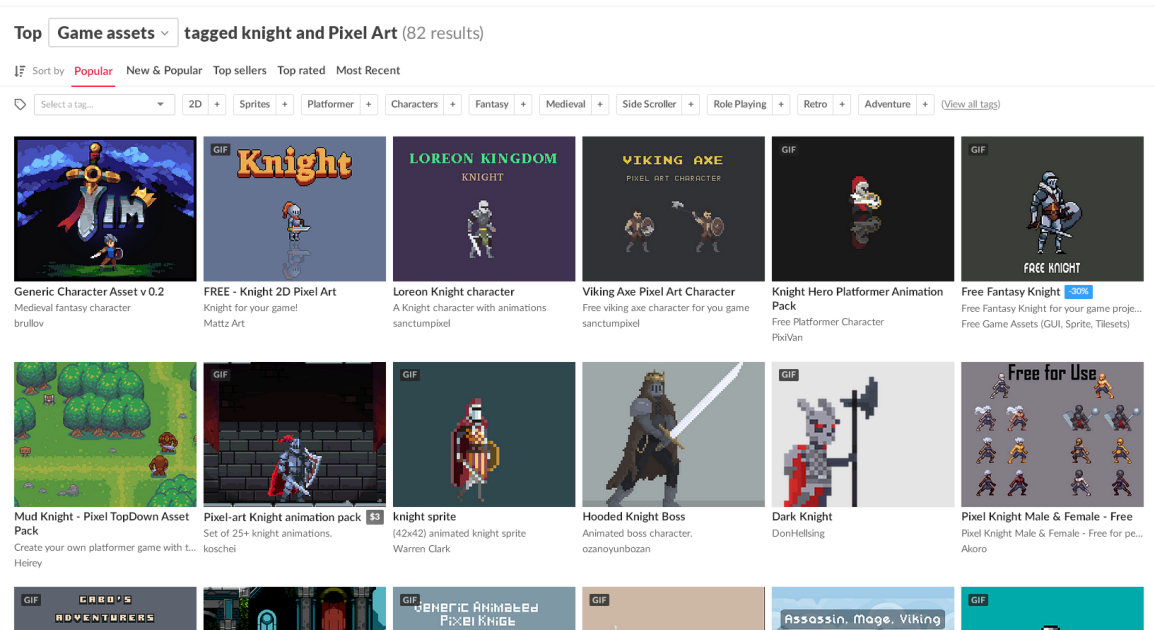Visit author PixiVan's profile
The width and height of the screenshot is (1155, 630).
(x=787, y=337)
